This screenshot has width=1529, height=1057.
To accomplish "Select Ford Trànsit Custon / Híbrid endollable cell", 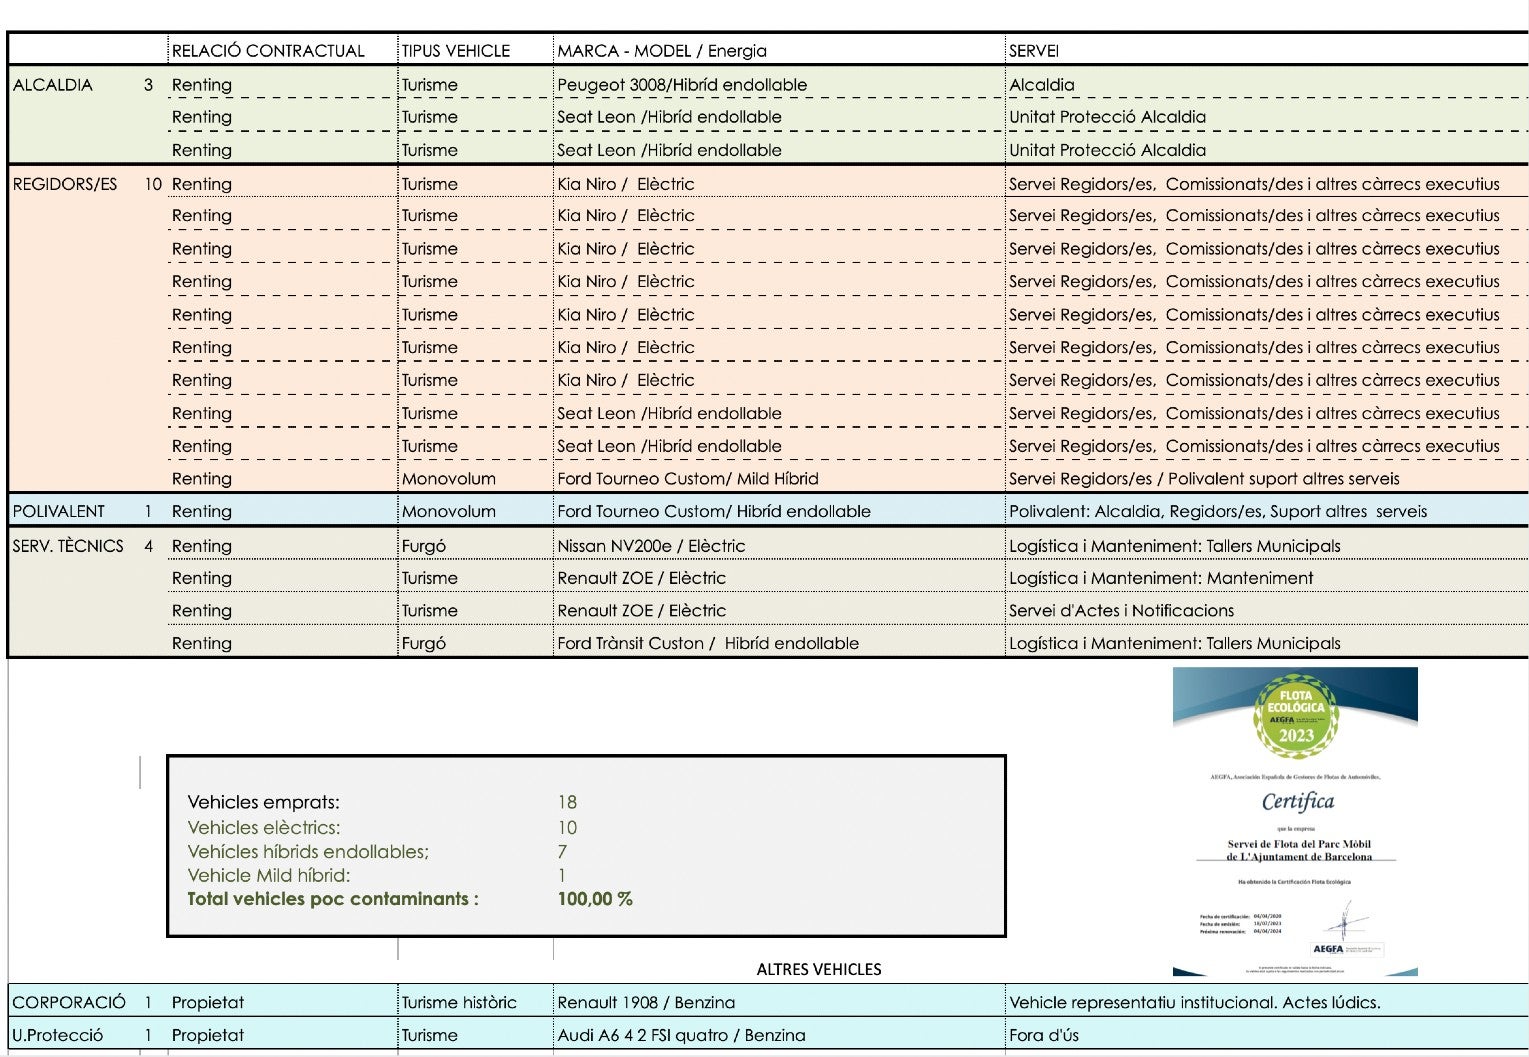I will click(x=708, y=643).
